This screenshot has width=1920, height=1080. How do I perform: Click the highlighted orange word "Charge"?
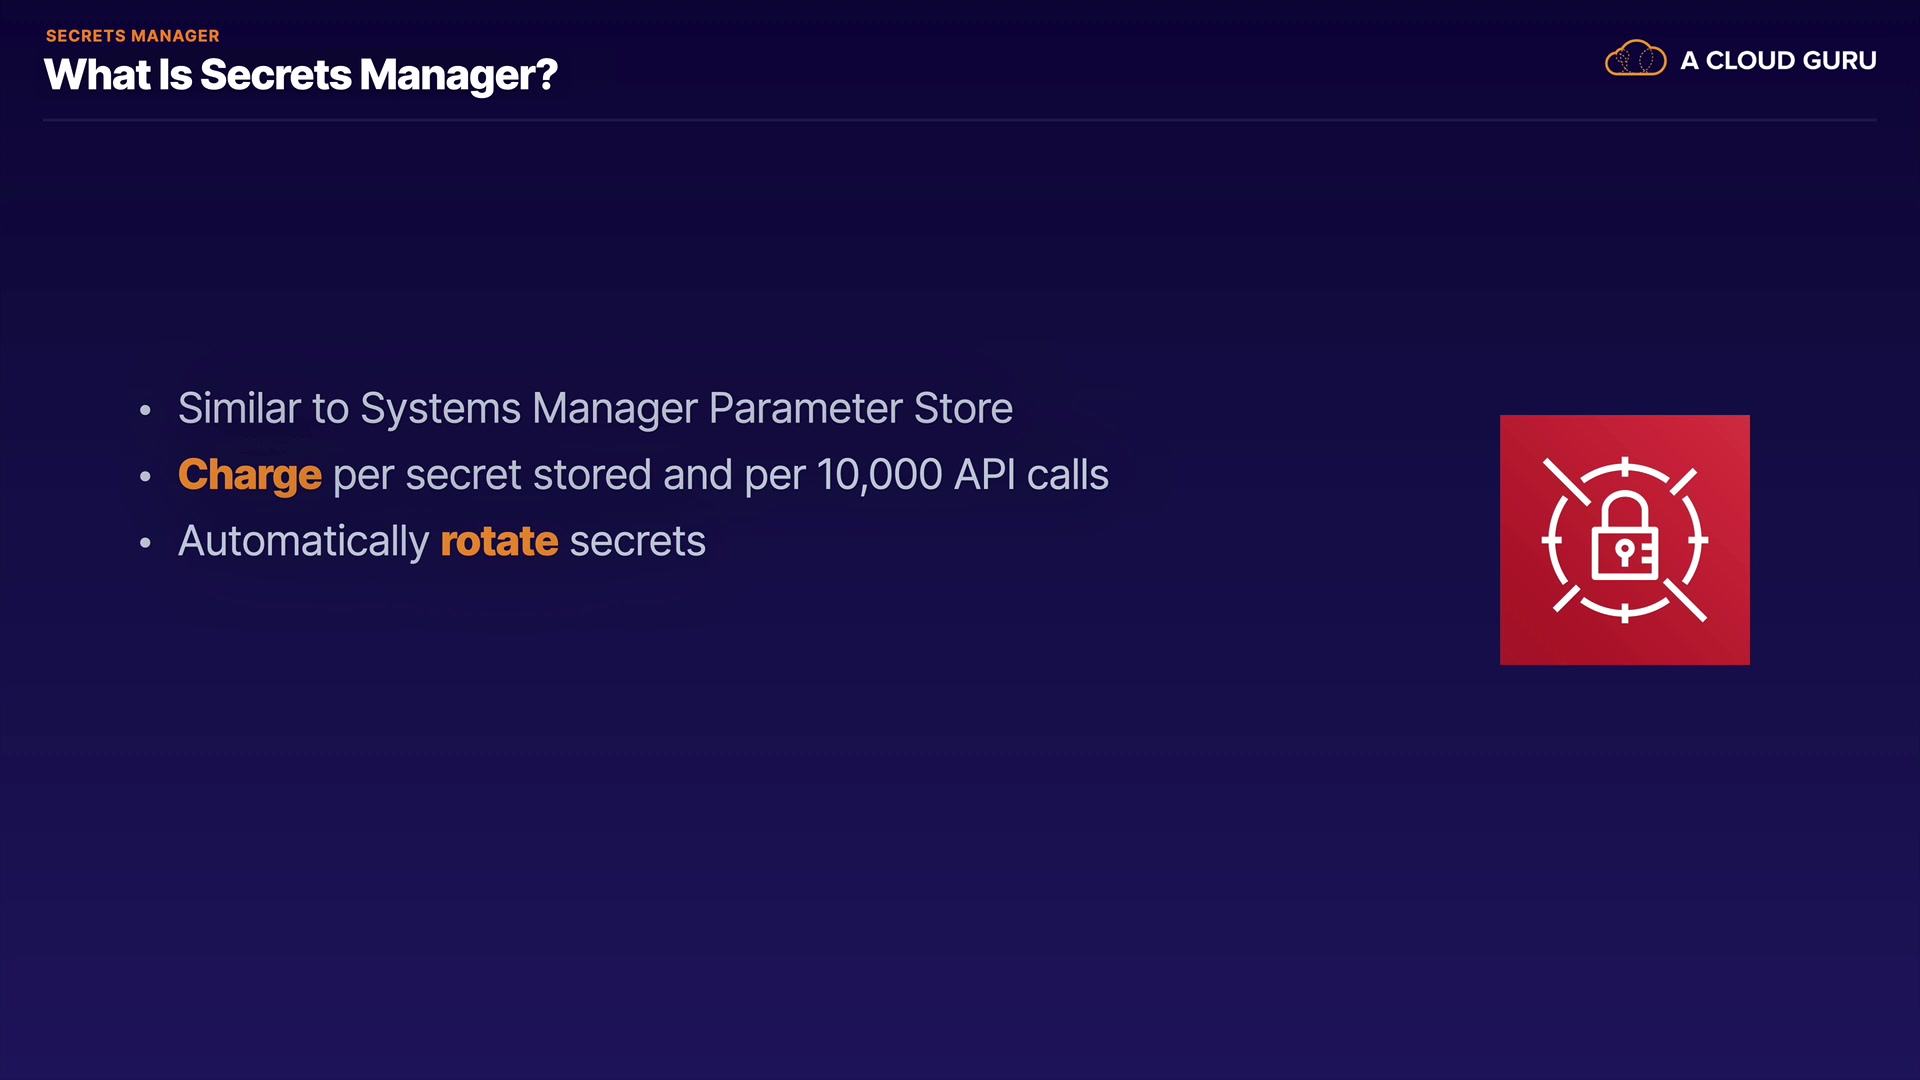[249, 475]
